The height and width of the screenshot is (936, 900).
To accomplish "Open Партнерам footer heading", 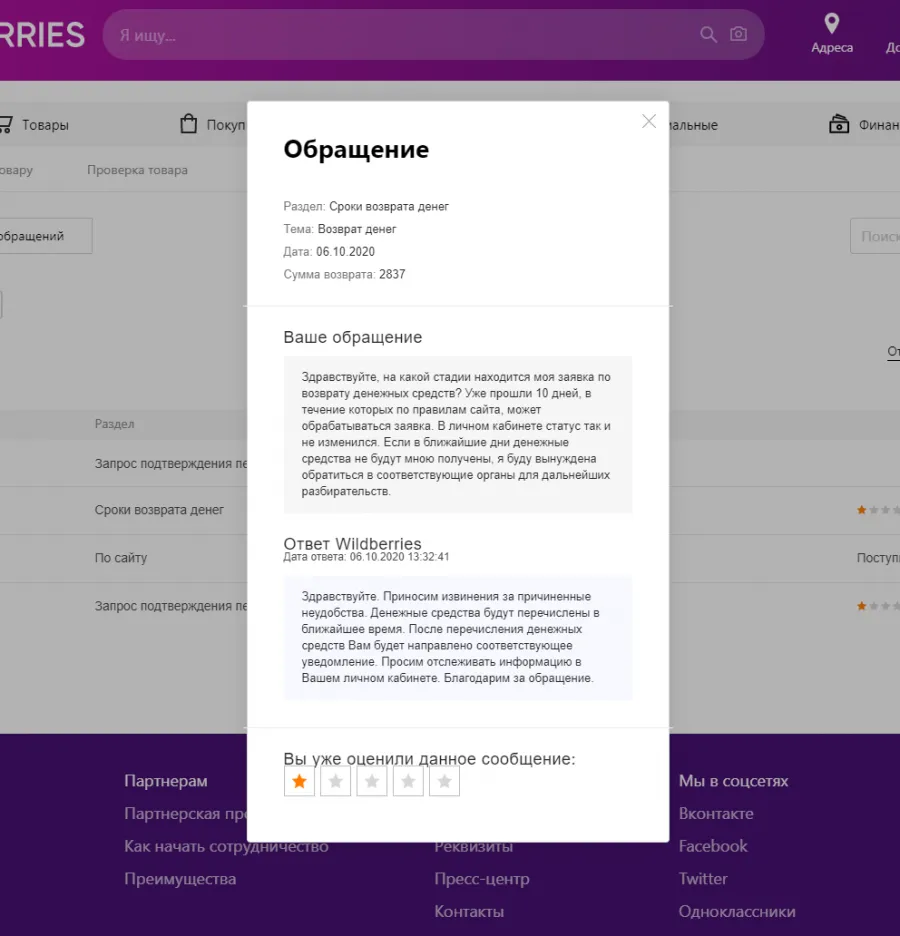I will coord(166,781).
